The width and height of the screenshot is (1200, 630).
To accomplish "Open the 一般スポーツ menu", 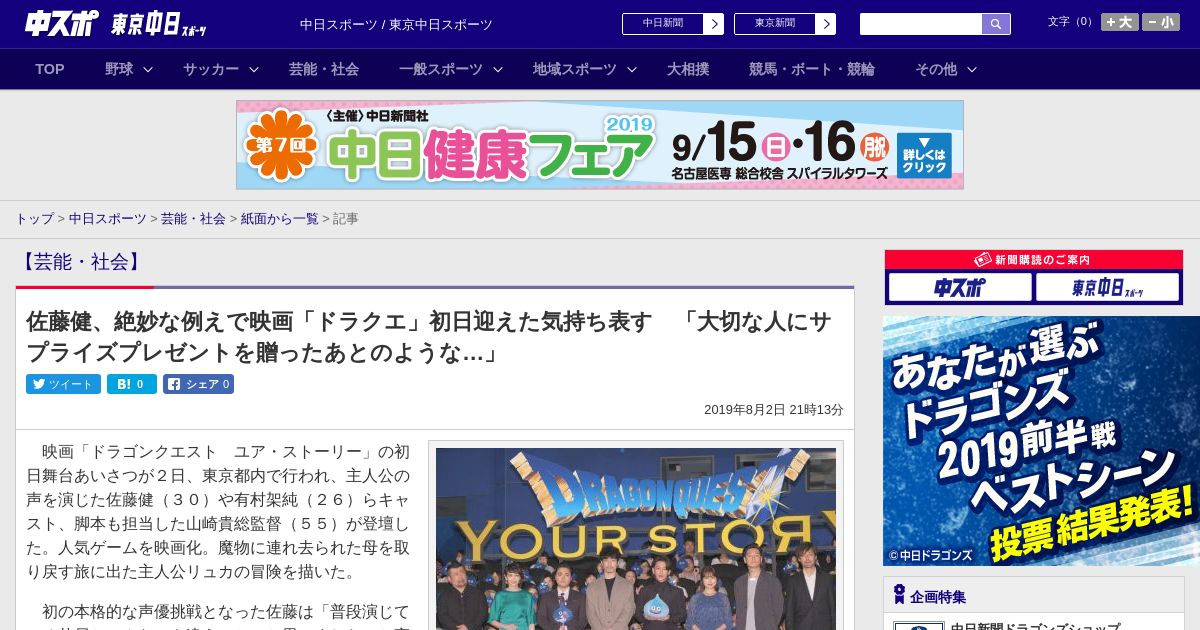I will 441,69.
